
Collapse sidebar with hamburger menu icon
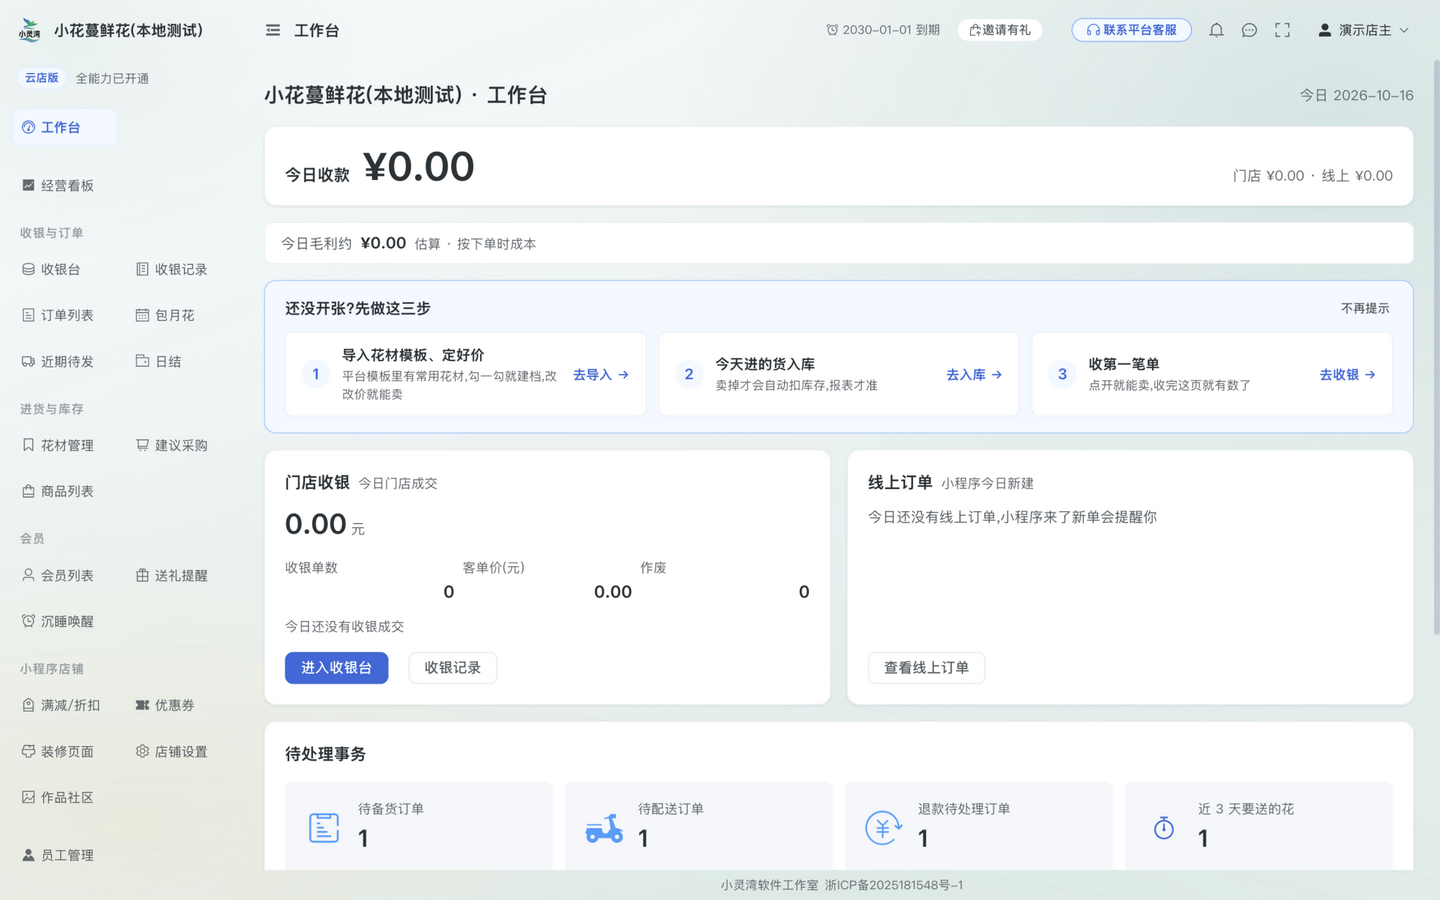pyautogui.click(x=273, y=30)
